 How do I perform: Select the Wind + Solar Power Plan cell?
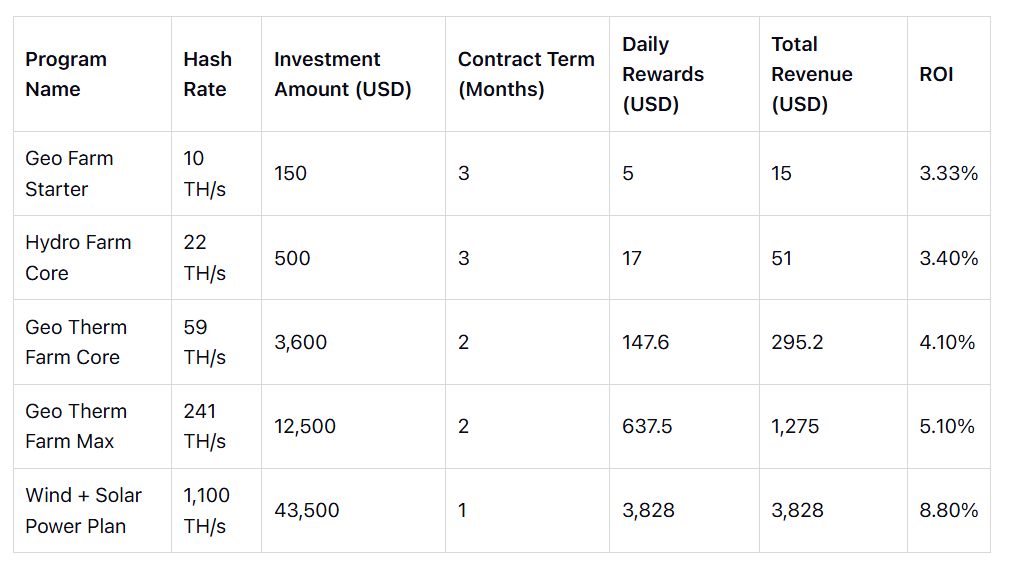point(83,510)
